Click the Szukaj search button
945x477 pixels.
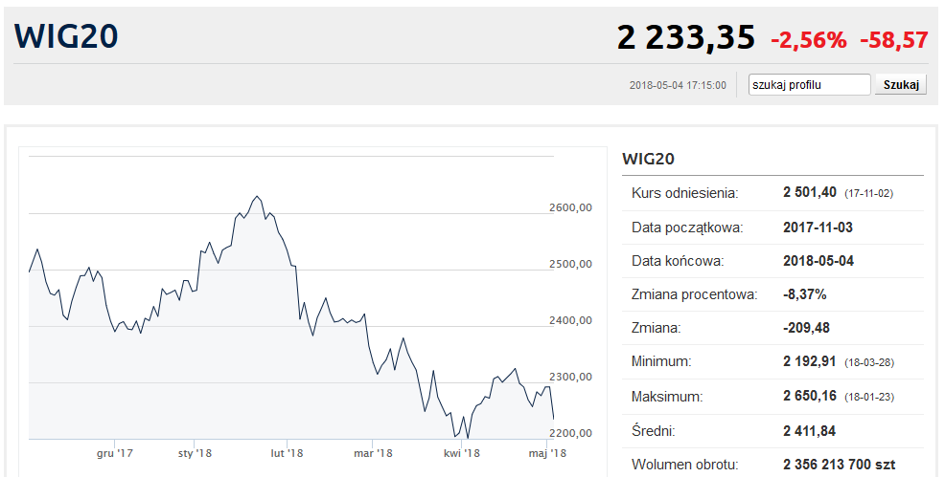tap(900, 85)
